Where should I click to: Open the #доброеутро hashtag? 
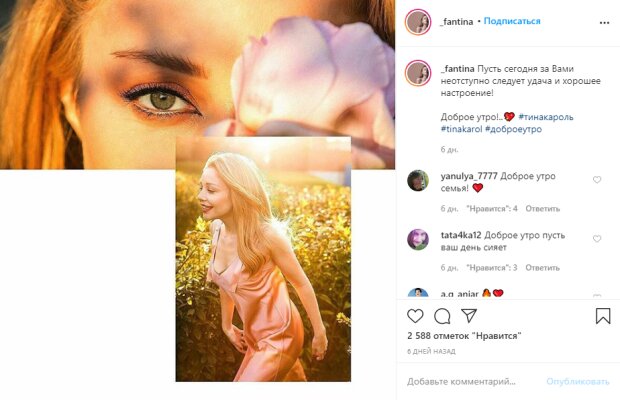(x=513, y=129)
